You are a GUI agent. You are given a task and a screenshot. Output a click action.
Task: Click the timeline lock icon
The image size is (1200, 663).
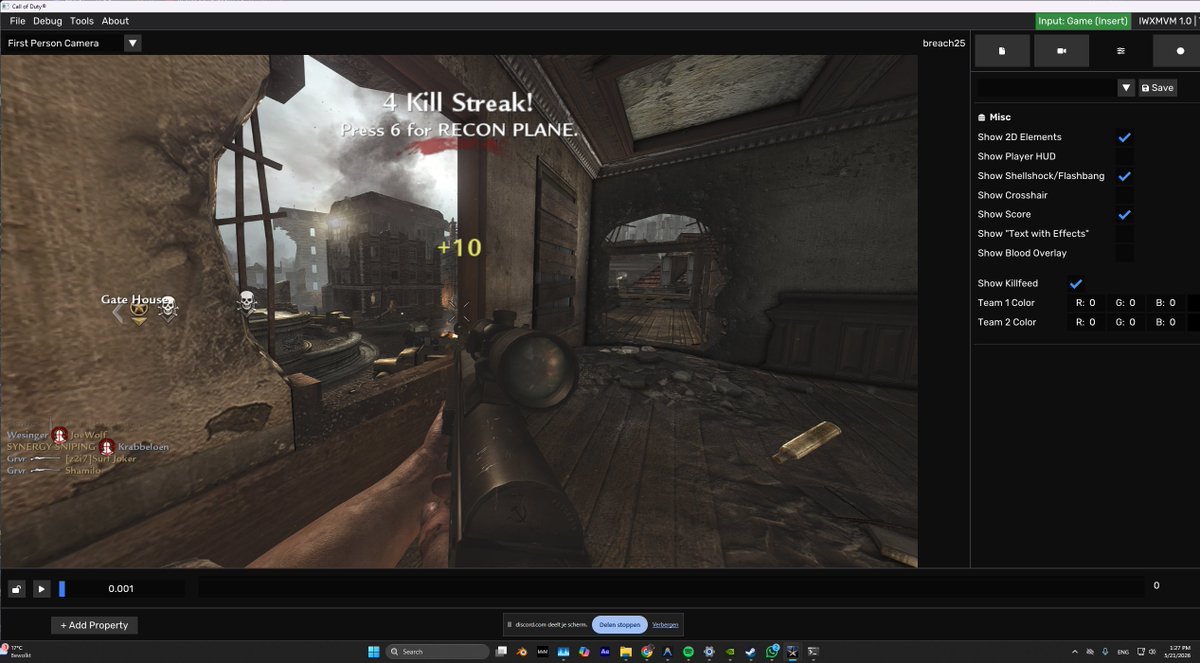[x=17, y=589]
